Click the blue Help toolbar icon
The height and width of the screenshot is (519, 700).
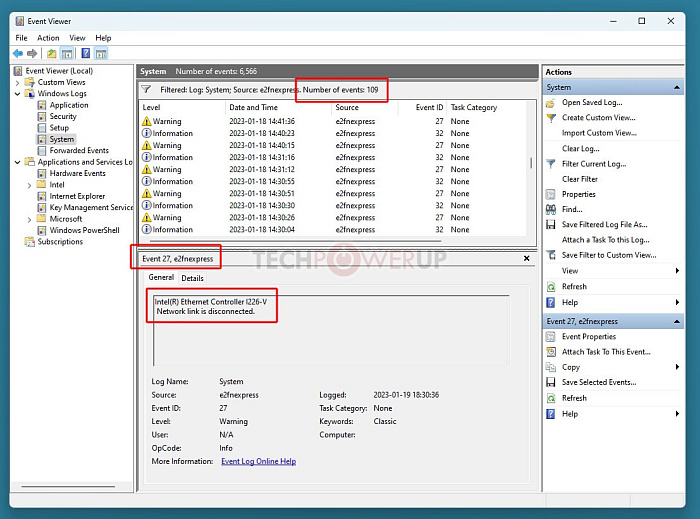pos(86,54)
